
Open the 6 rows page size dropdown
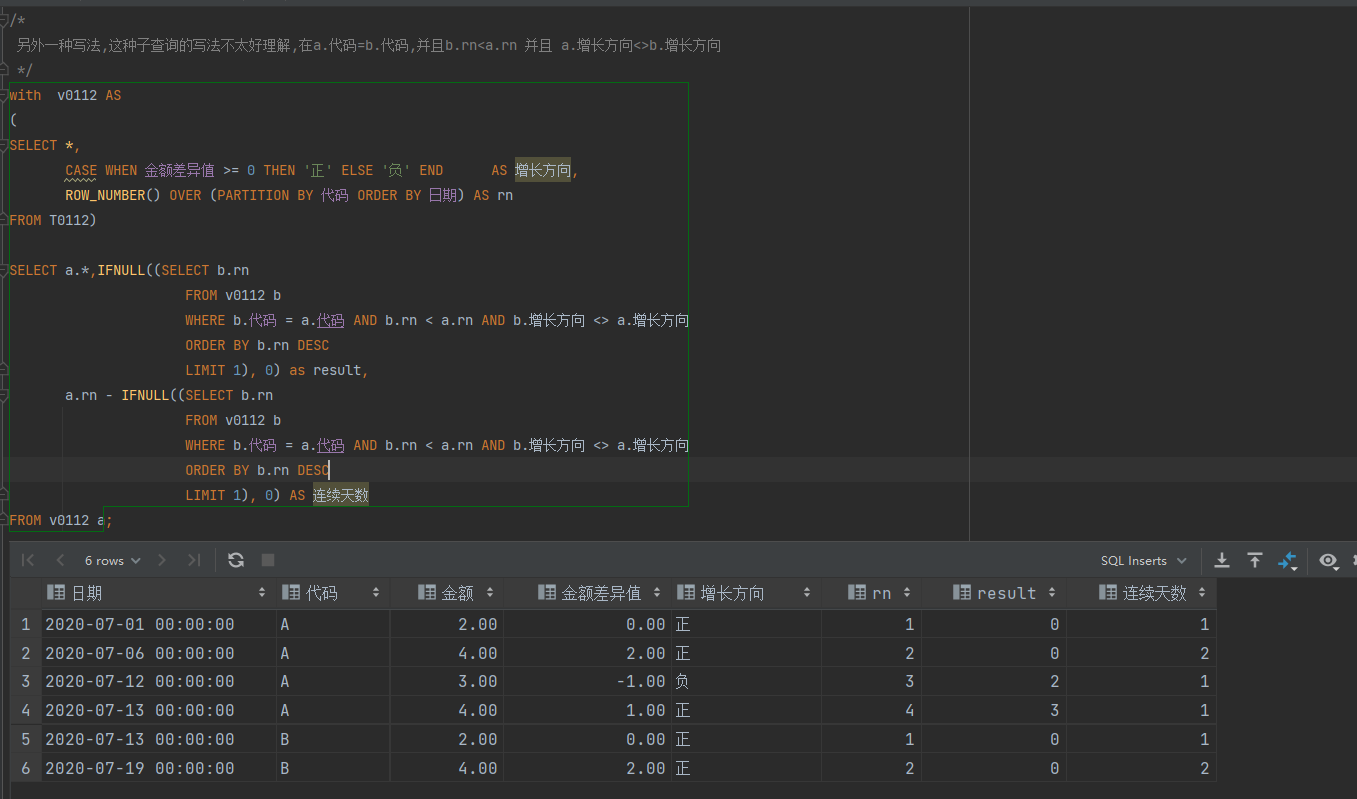click(113, 560)
